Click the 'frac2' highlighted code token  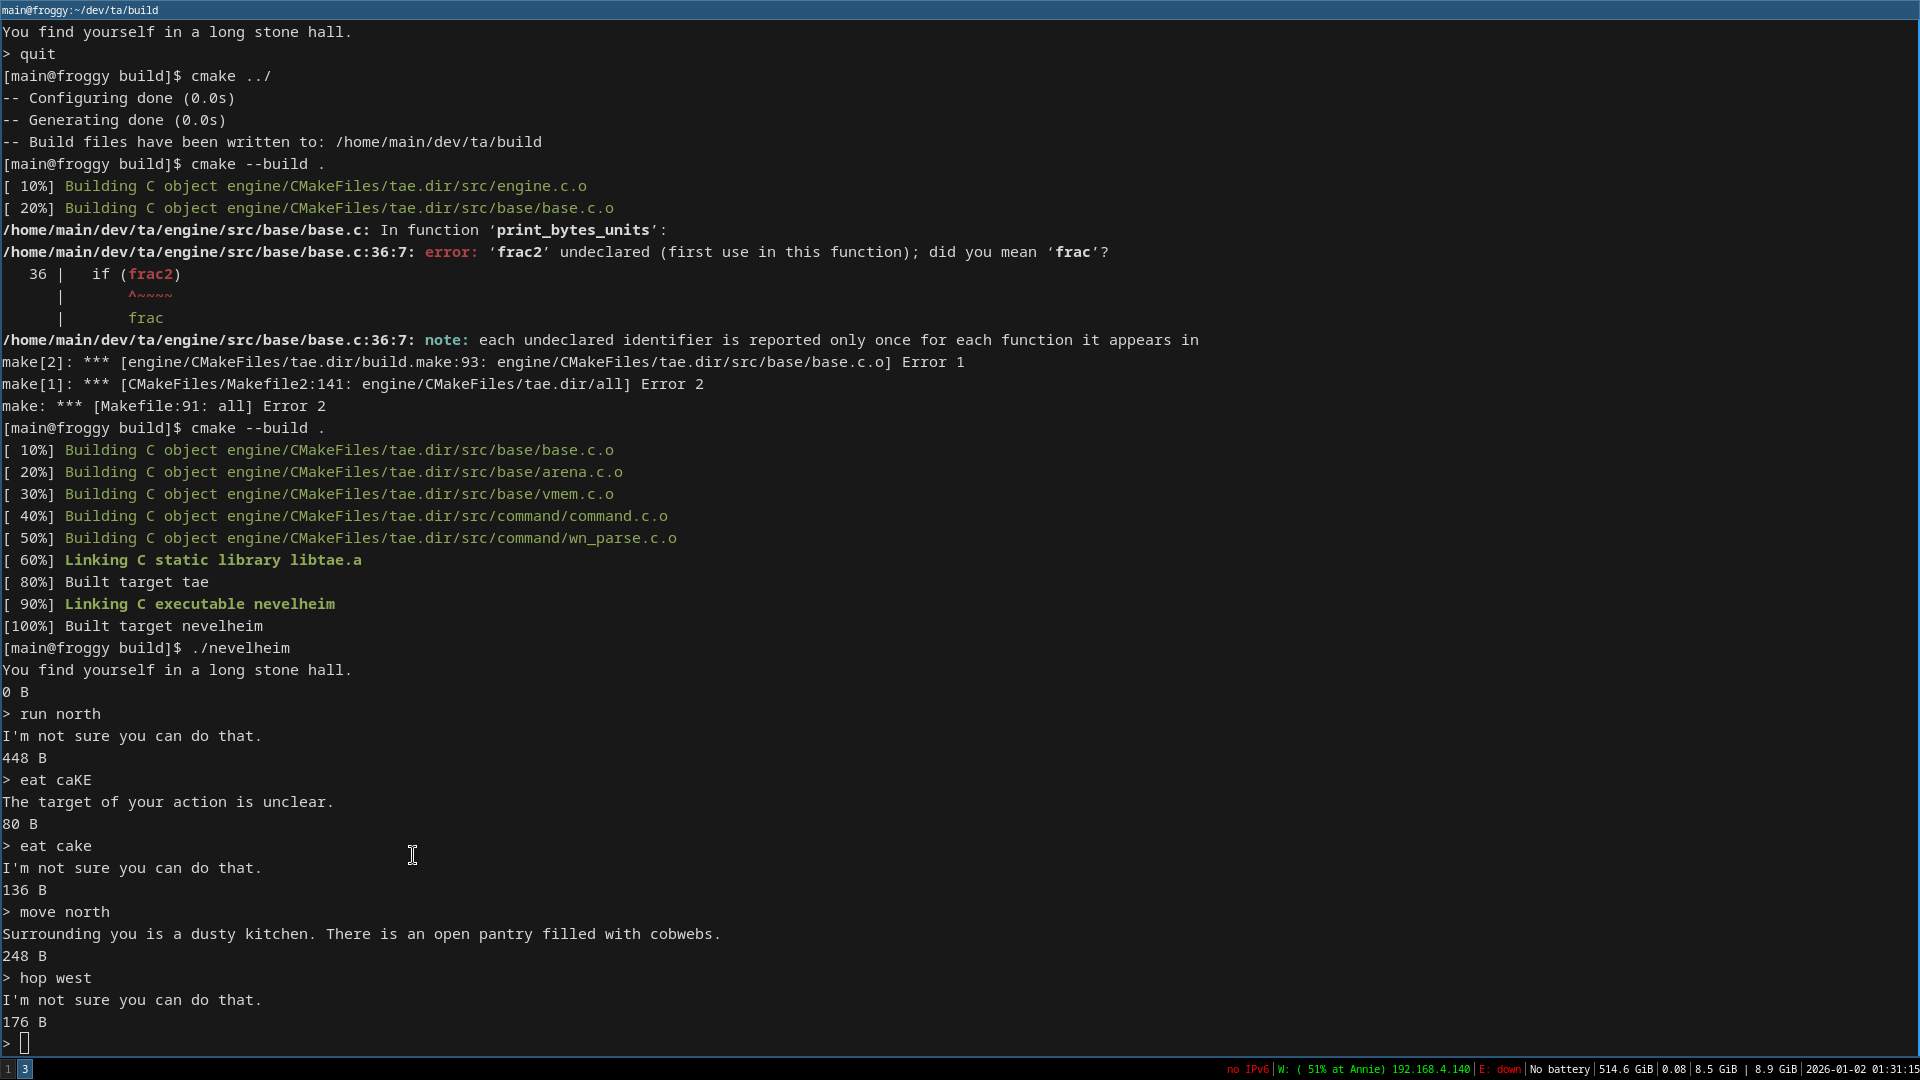[150, 274]
